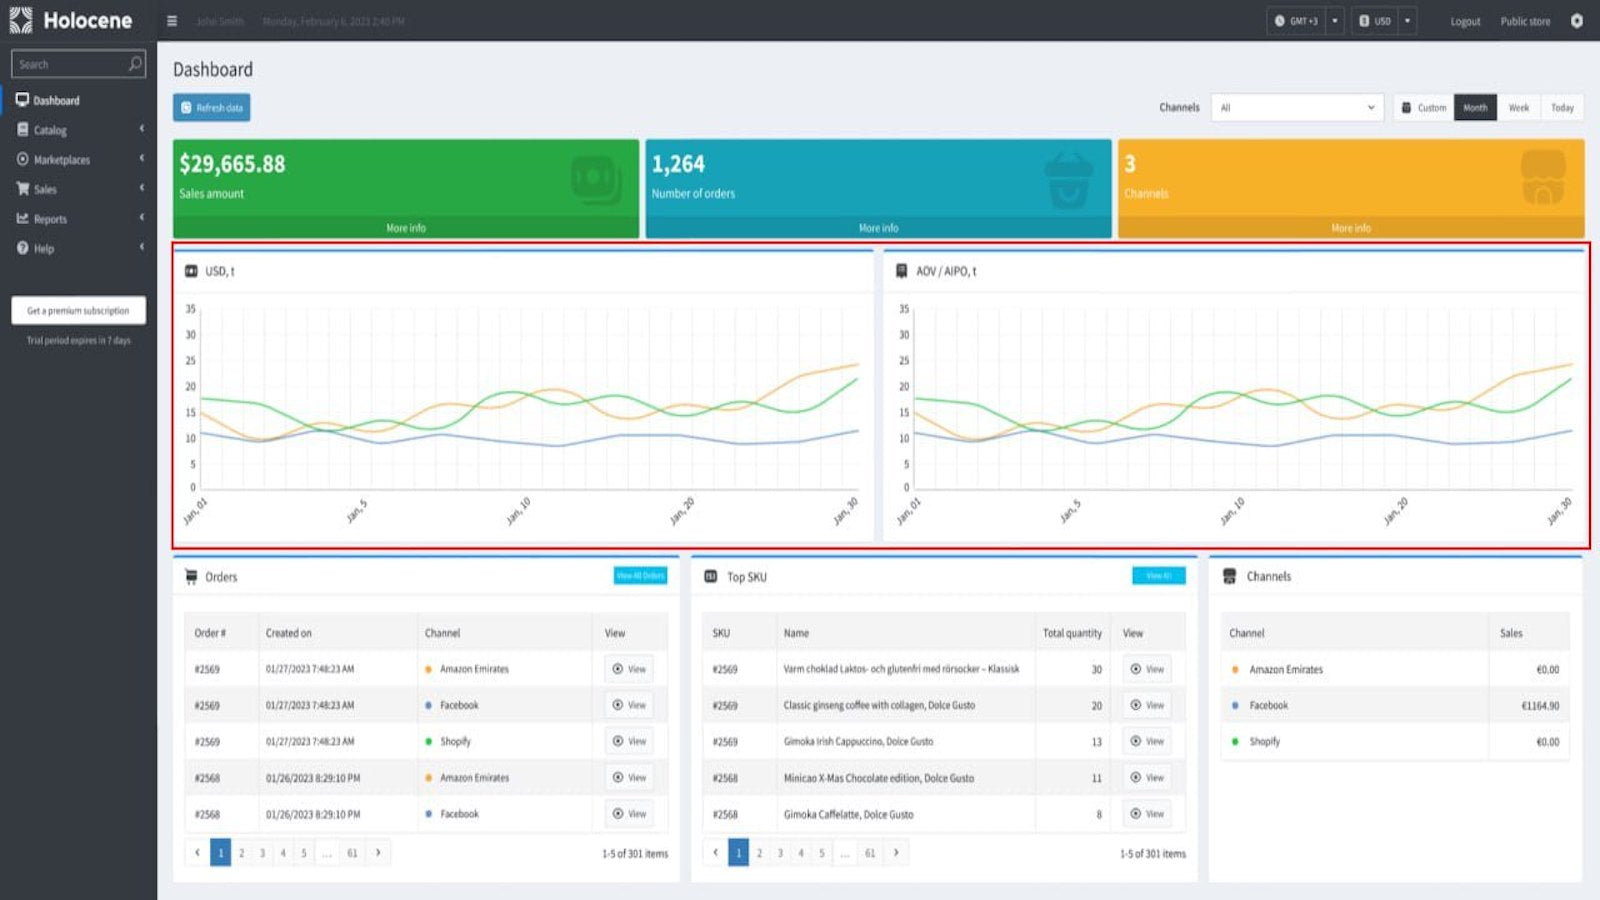Click the Sales cart icon in sidebar
The height and width of the screenshot is (900, 1600).
tap(22, 189)
